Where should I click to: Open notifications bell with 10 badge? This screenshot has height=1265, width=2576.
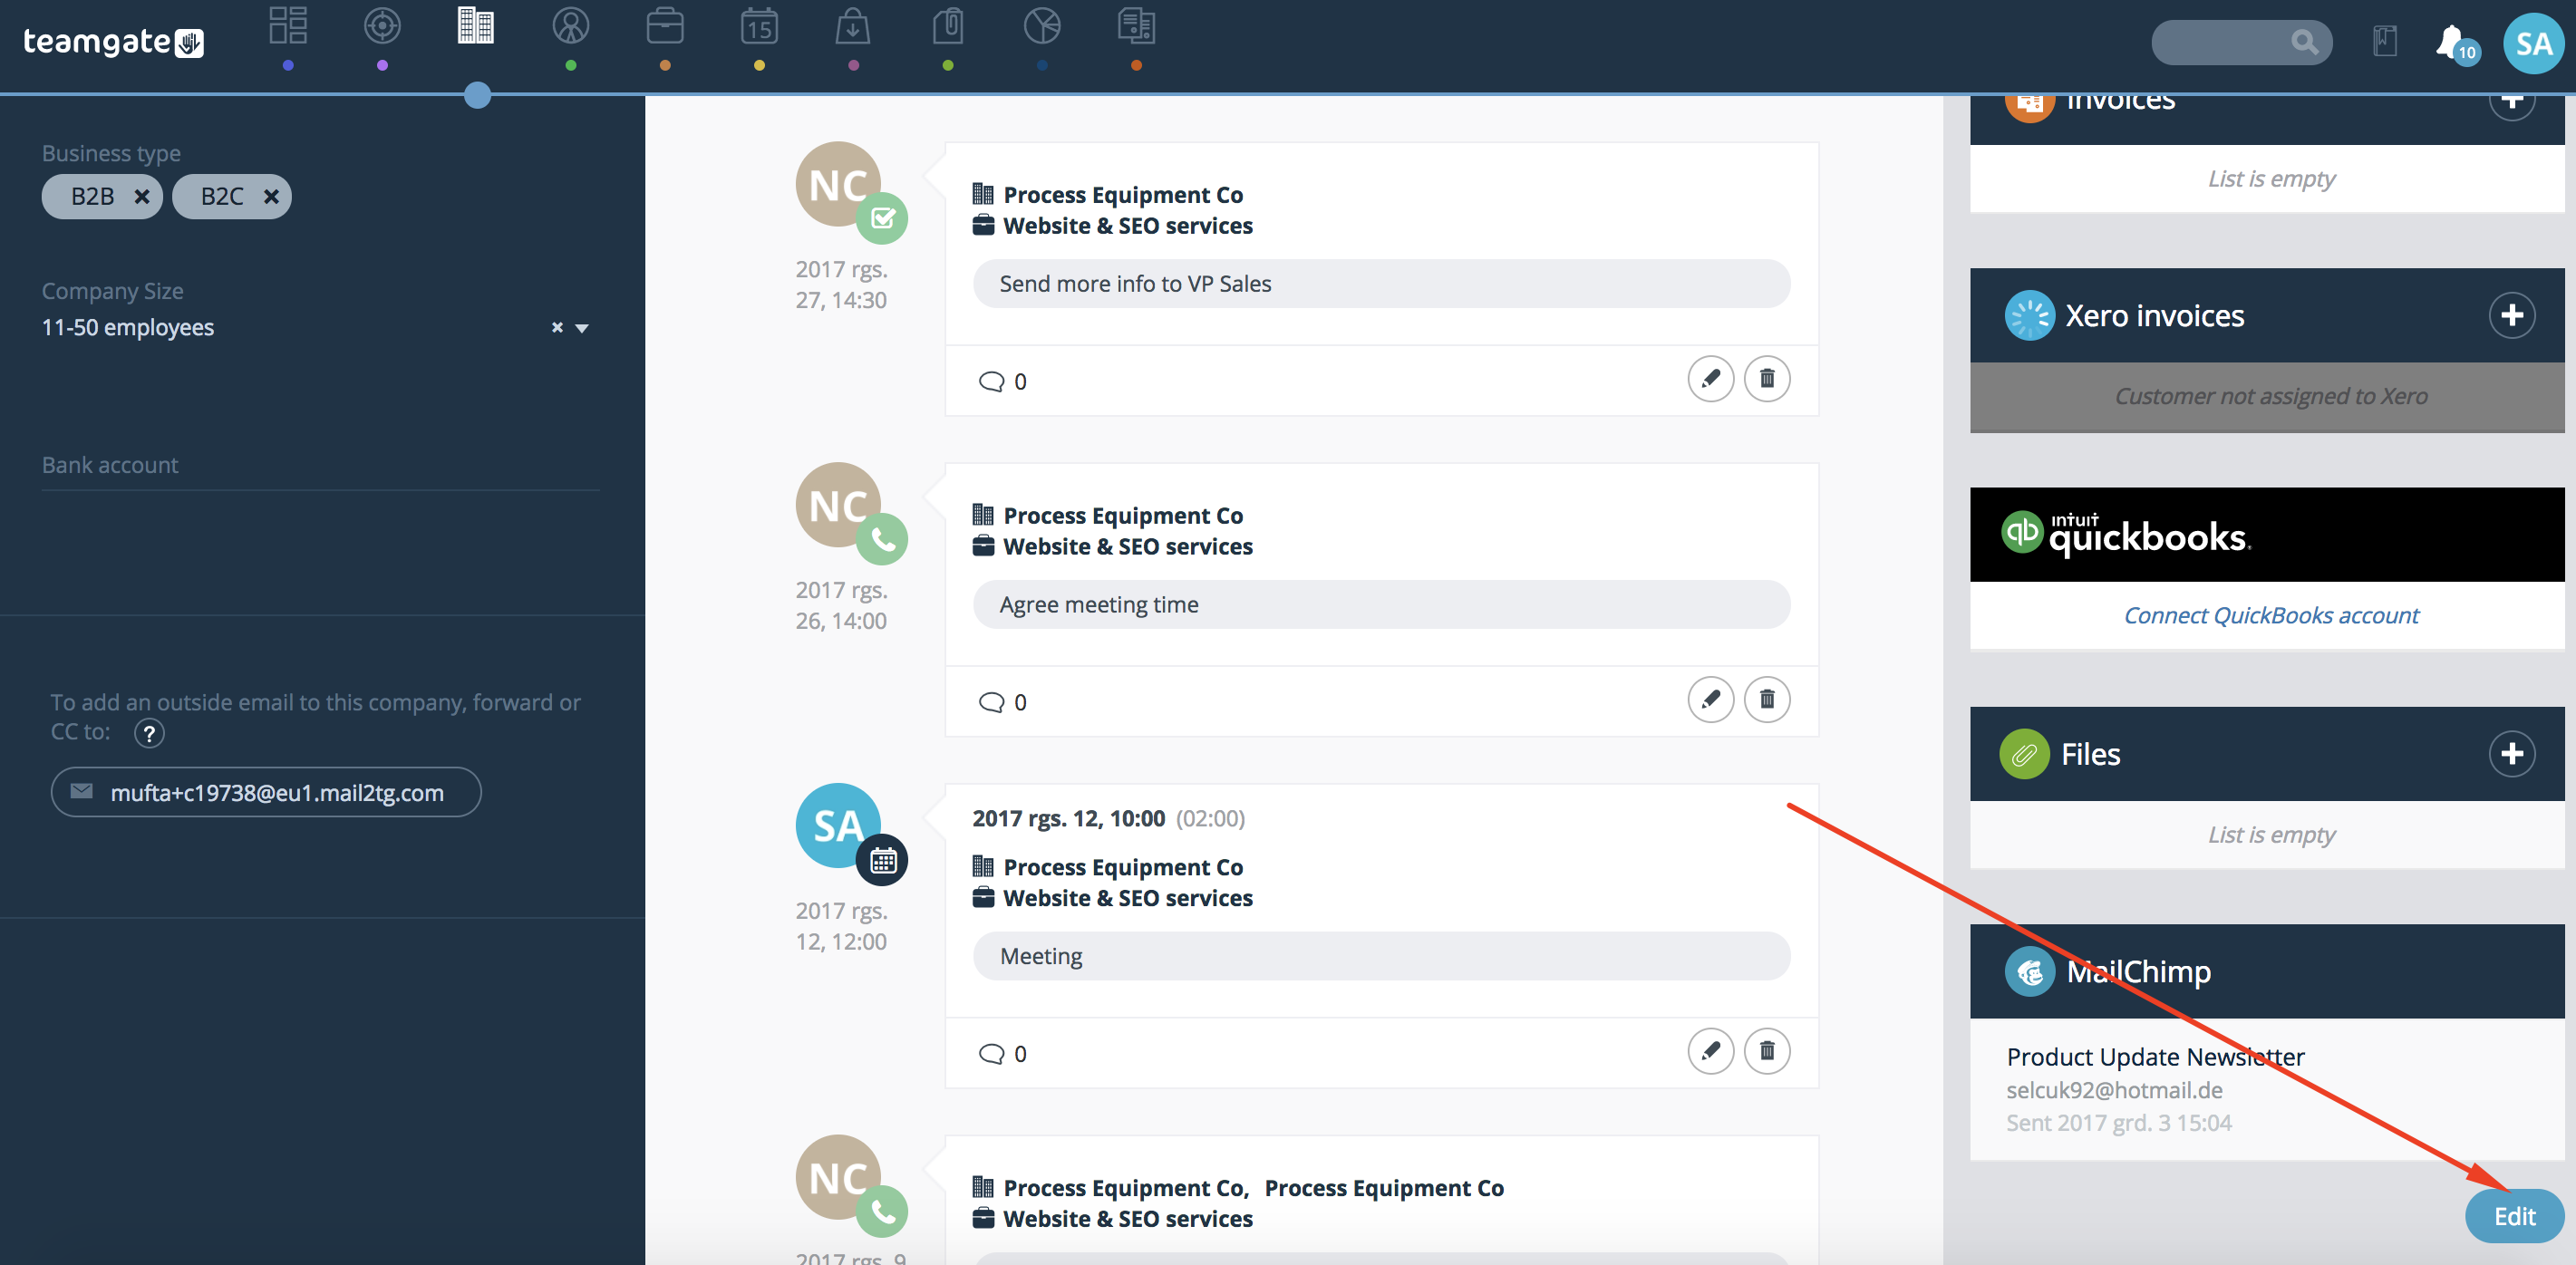(x=2456, y=44)
